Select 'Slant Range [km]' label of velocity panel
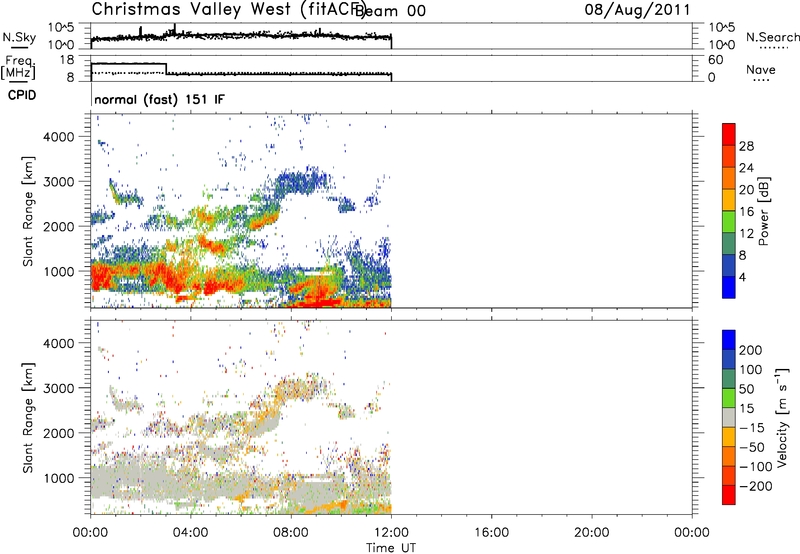The width and height of the screenshot is (800, 554). (x=28, y=418)
